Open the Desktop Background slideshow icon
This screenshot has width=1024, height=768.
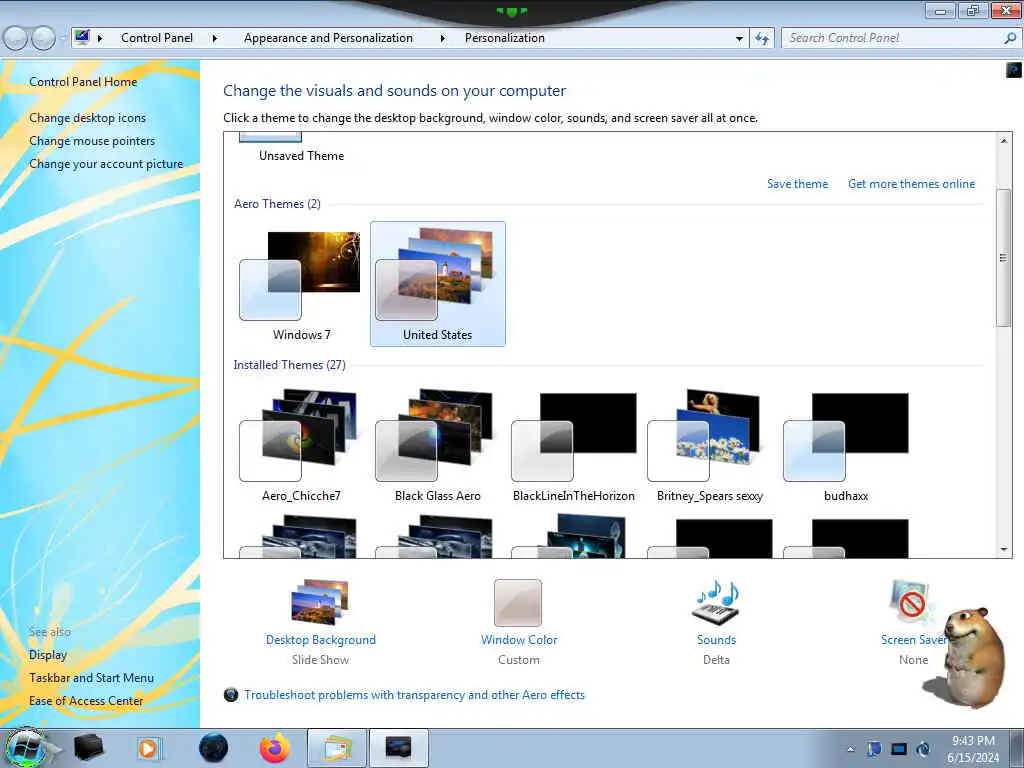click(320, 601)
